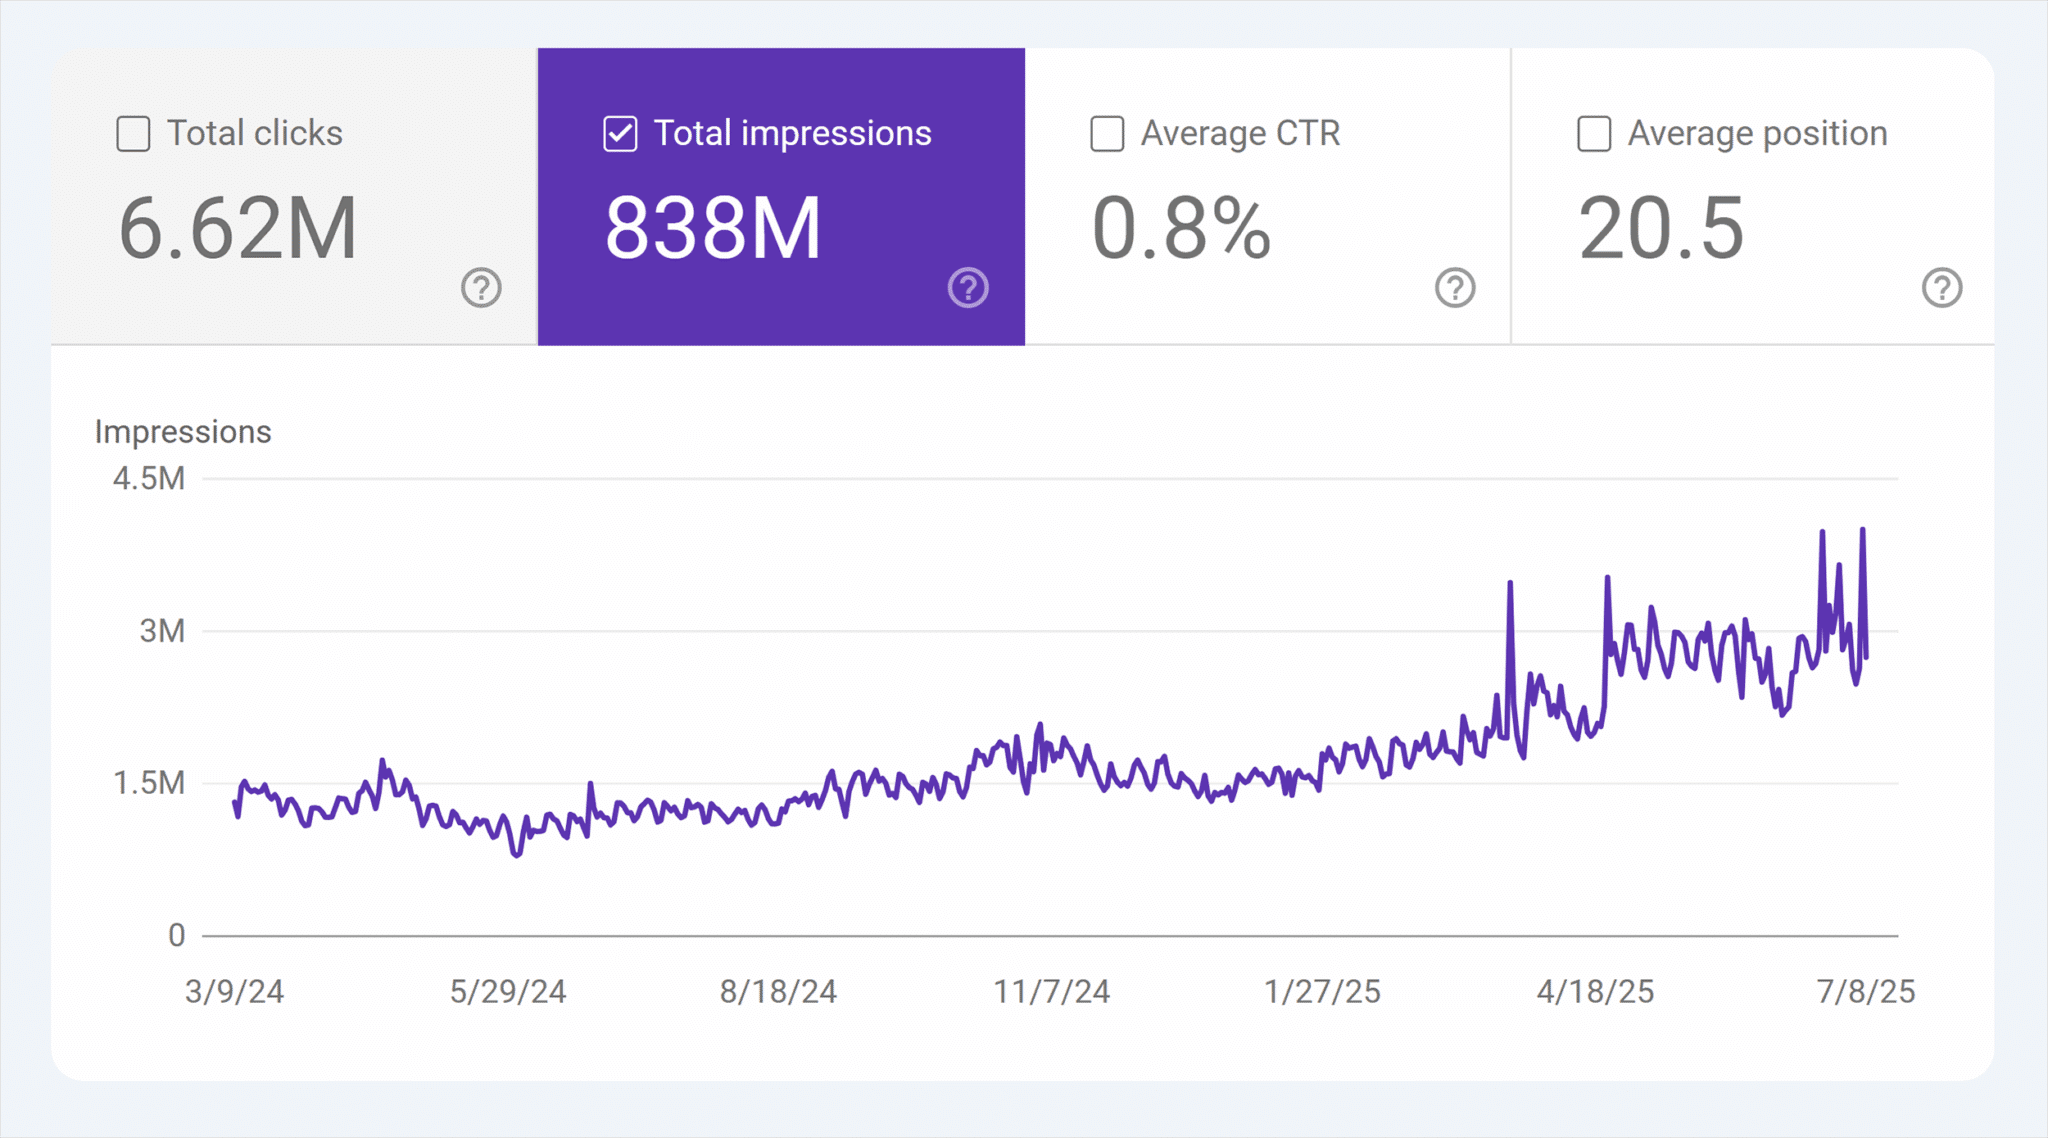The image size is (2048, 1138).
Task: Click the 1/27/25 date label
Action: 1322,992
